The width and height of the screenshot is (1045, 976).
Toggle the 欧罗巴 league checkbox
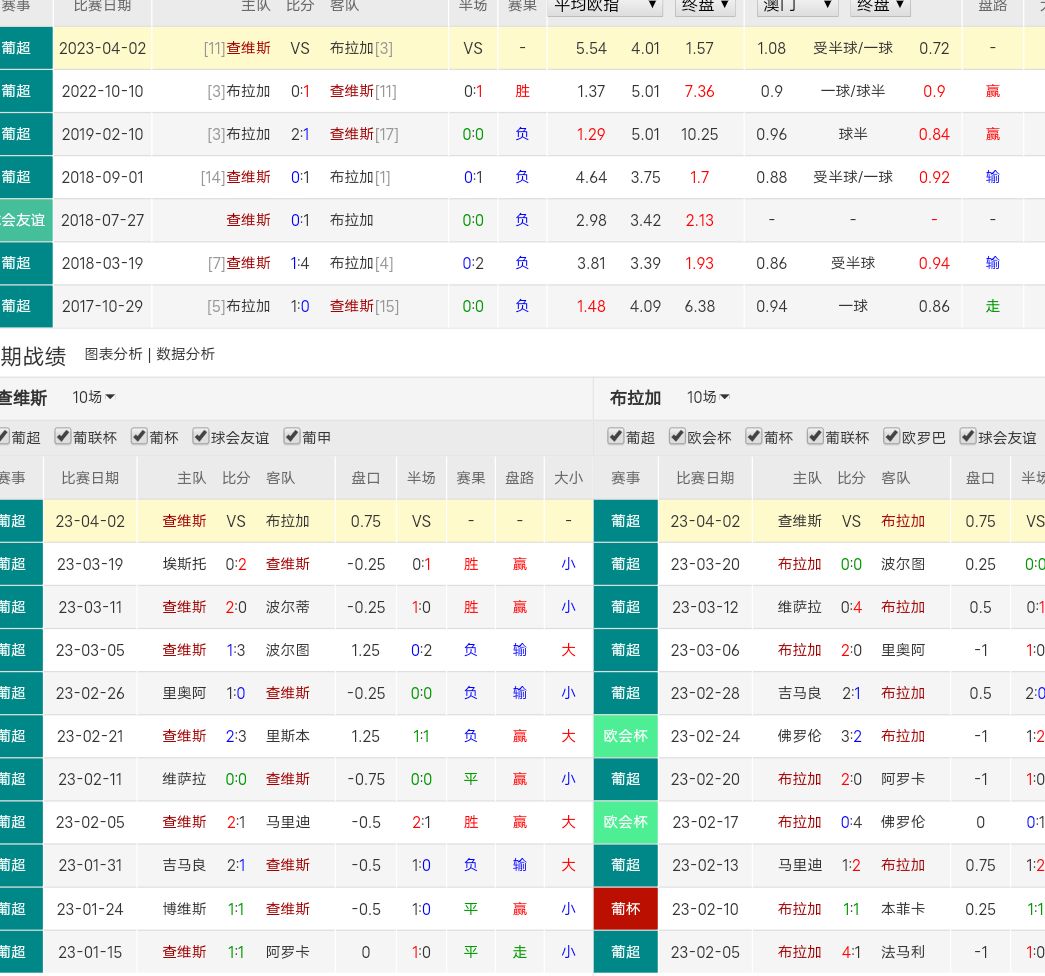click(x=892, y=437)
